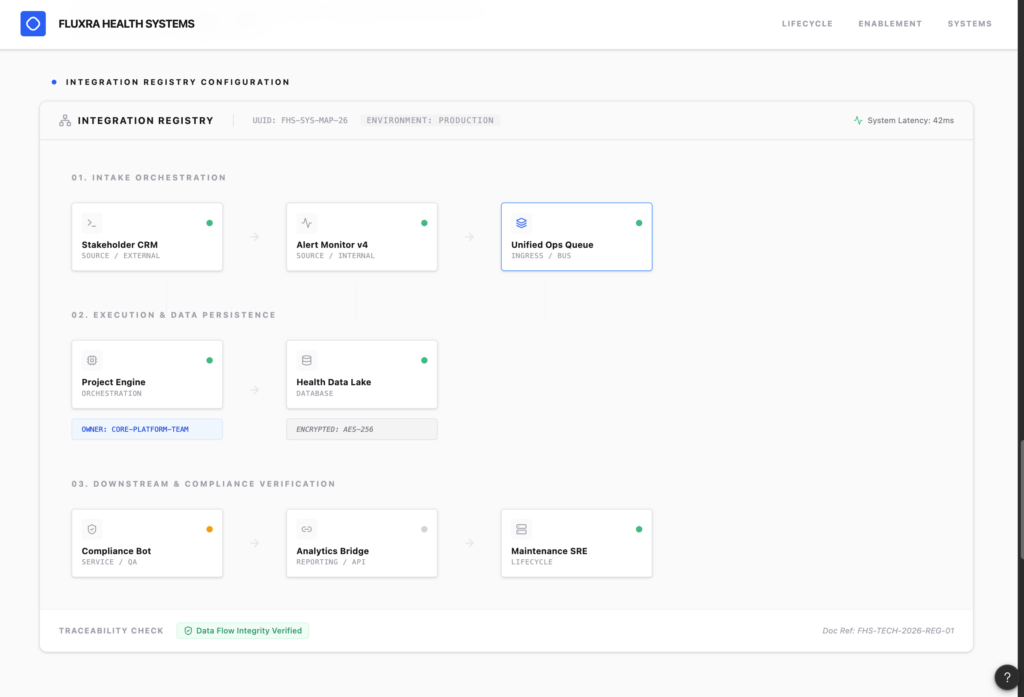Select the Project Engine card title
1024x697 pixels.
tap(114, 381)
